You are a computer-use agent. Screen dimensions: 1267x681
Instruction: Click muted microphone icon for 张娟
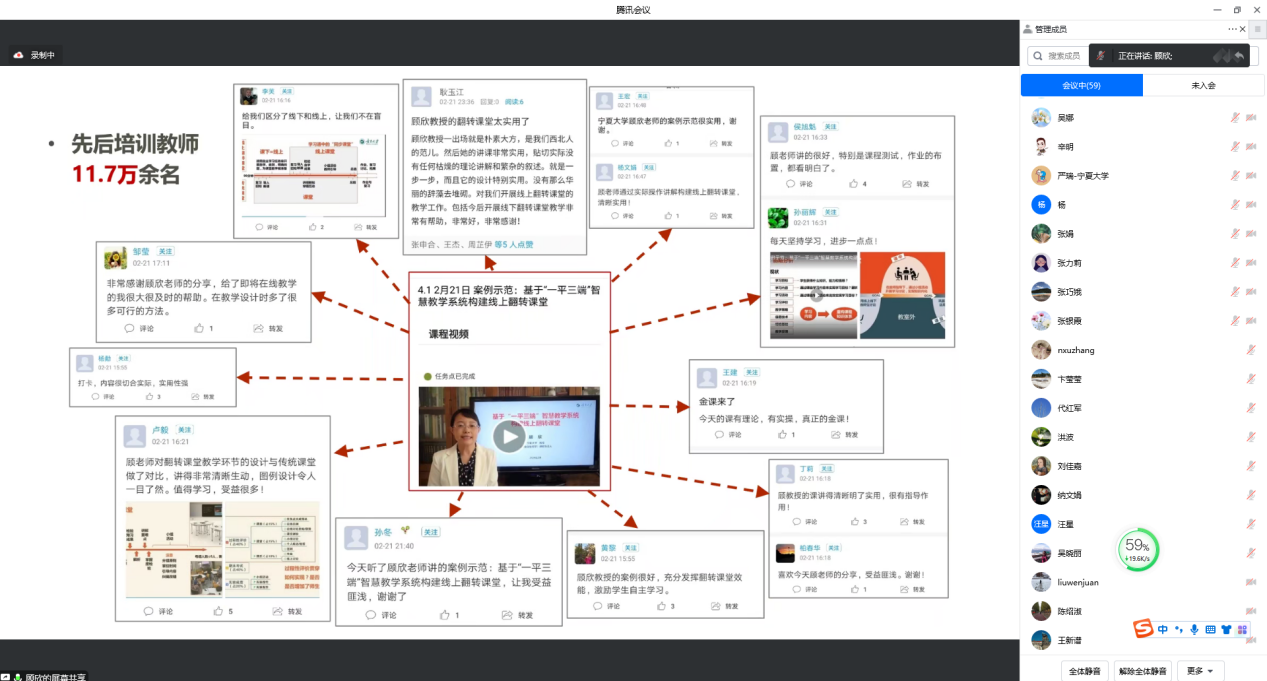(x=1235, y=234)
